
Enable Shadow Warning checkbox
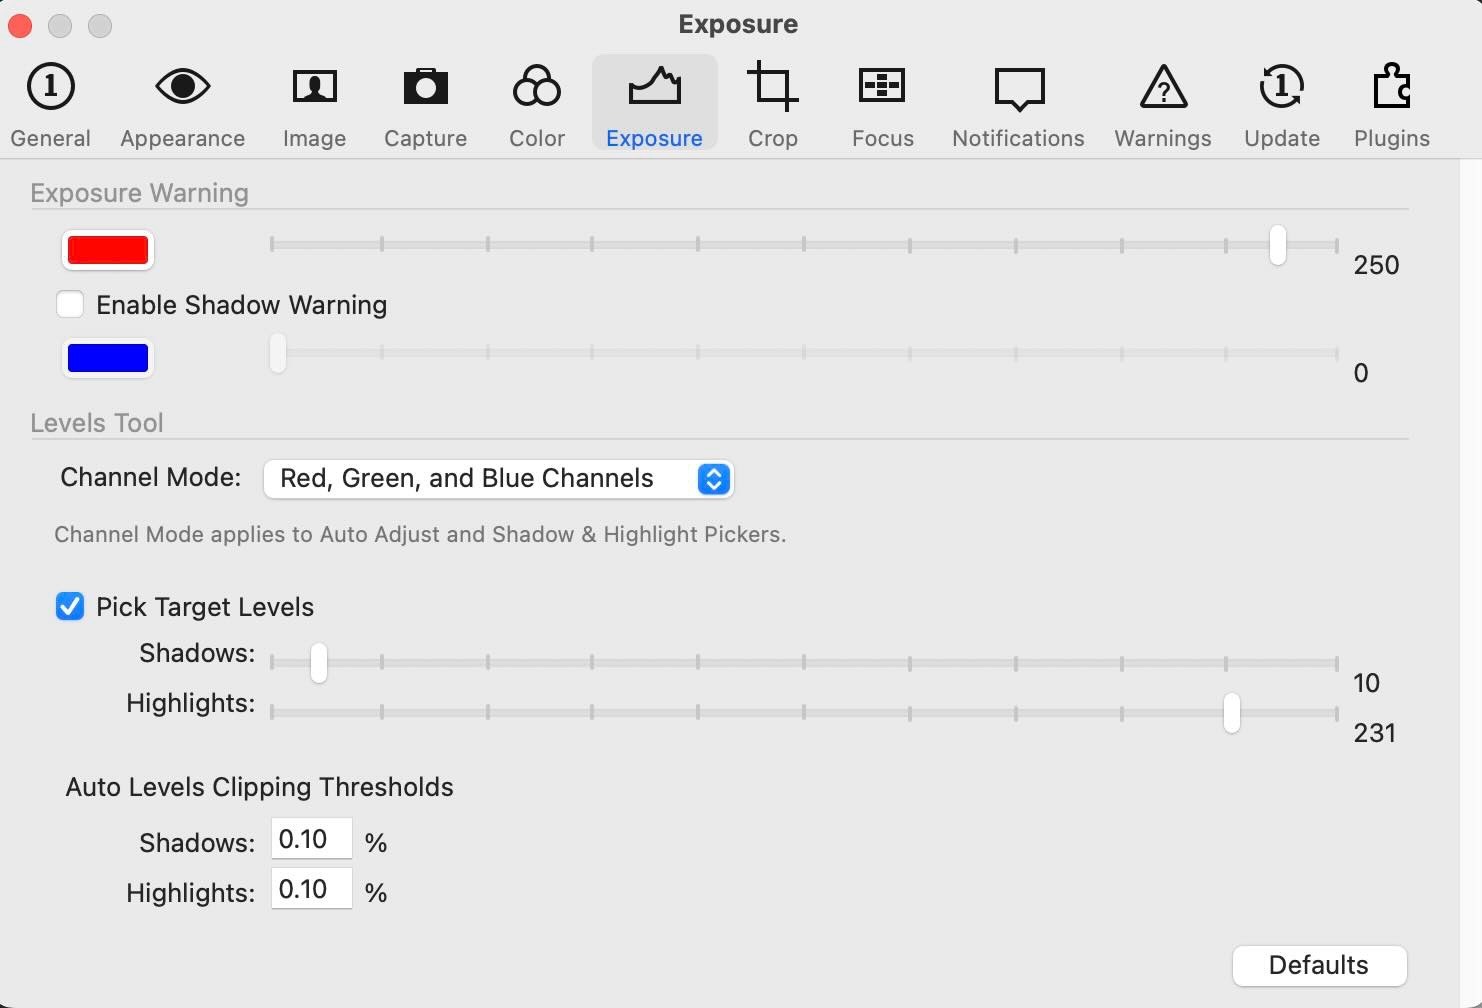(70, 305)
